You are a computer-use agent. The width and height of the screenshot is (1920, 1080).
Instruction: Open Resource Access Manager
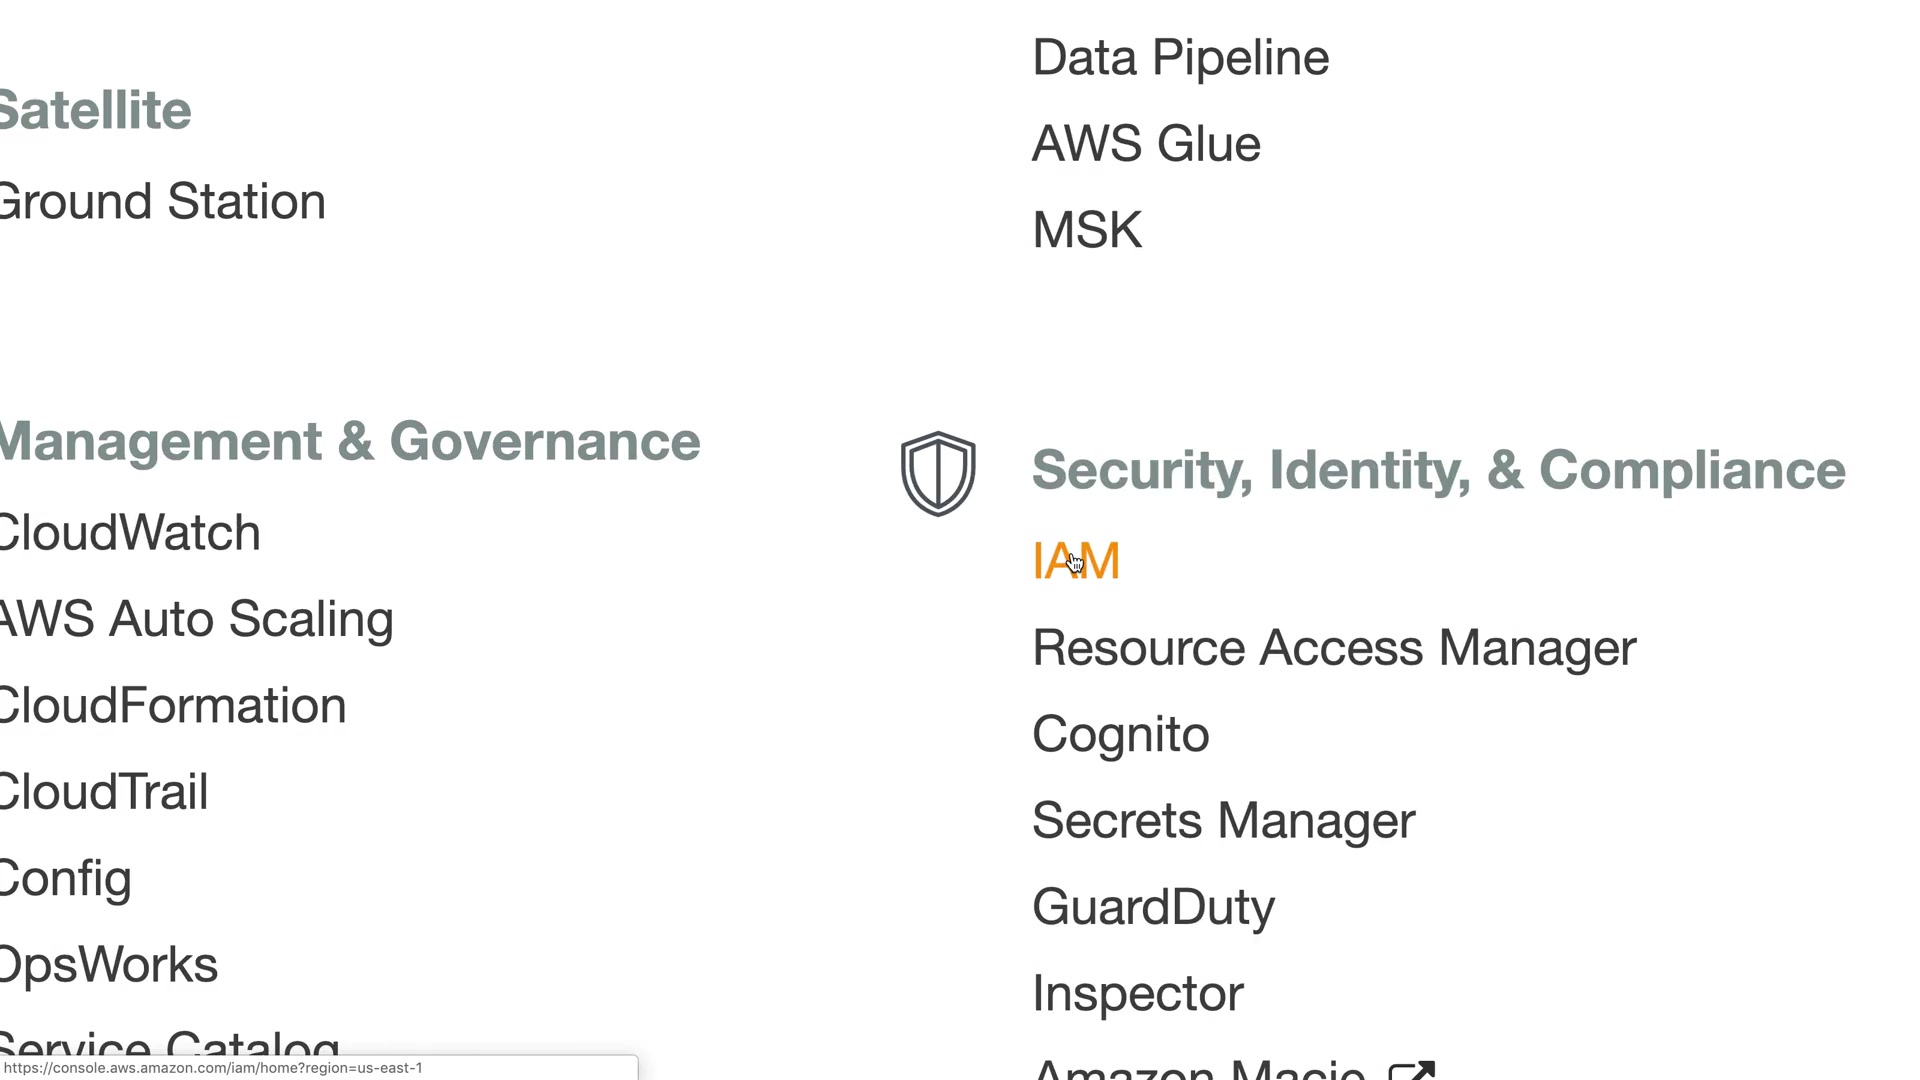pyautogui.click(x=1334, y=648)
